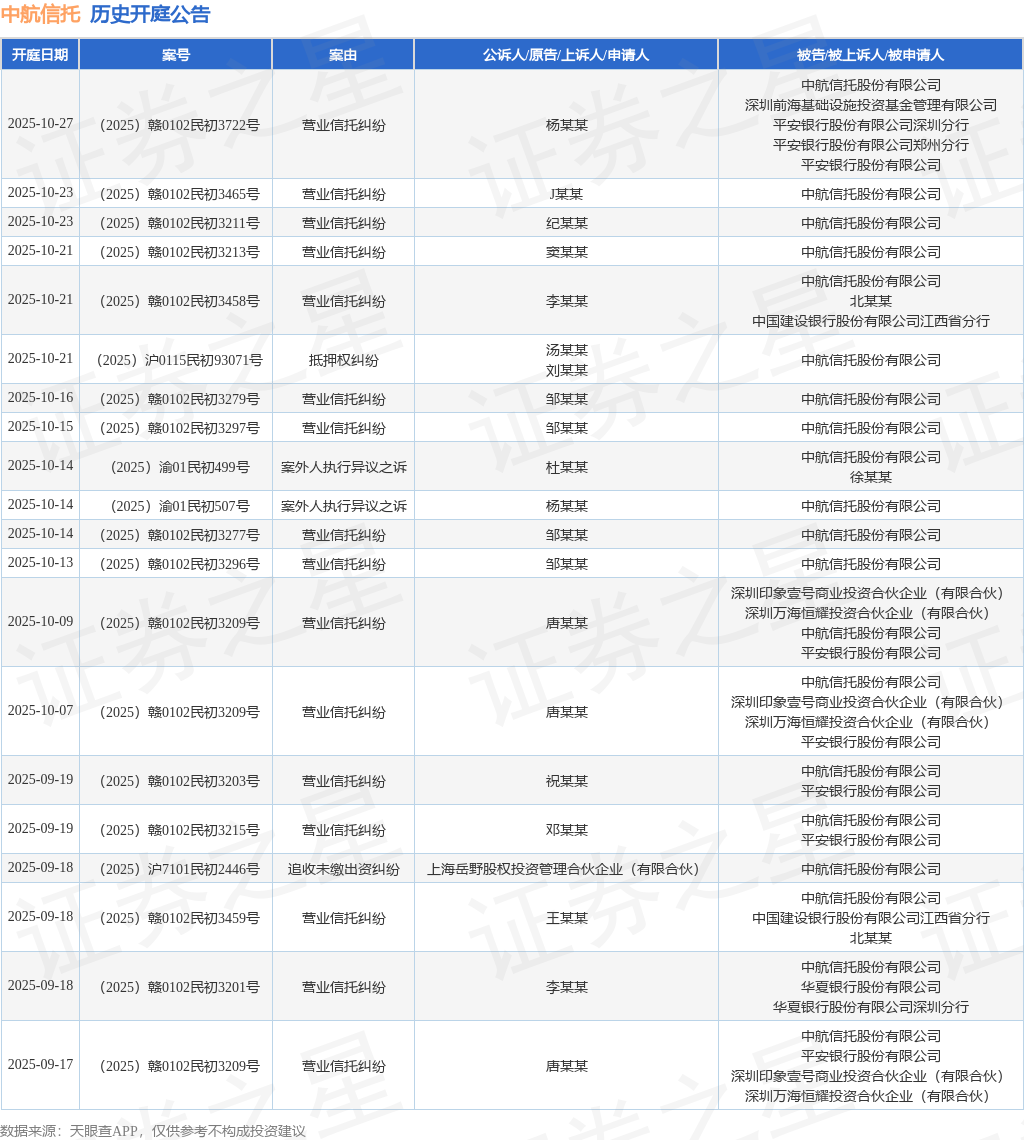Click case number 沪0115民初93071号
The width and height of the screenshot is (1024, 1140).
[x=180, y=360]
